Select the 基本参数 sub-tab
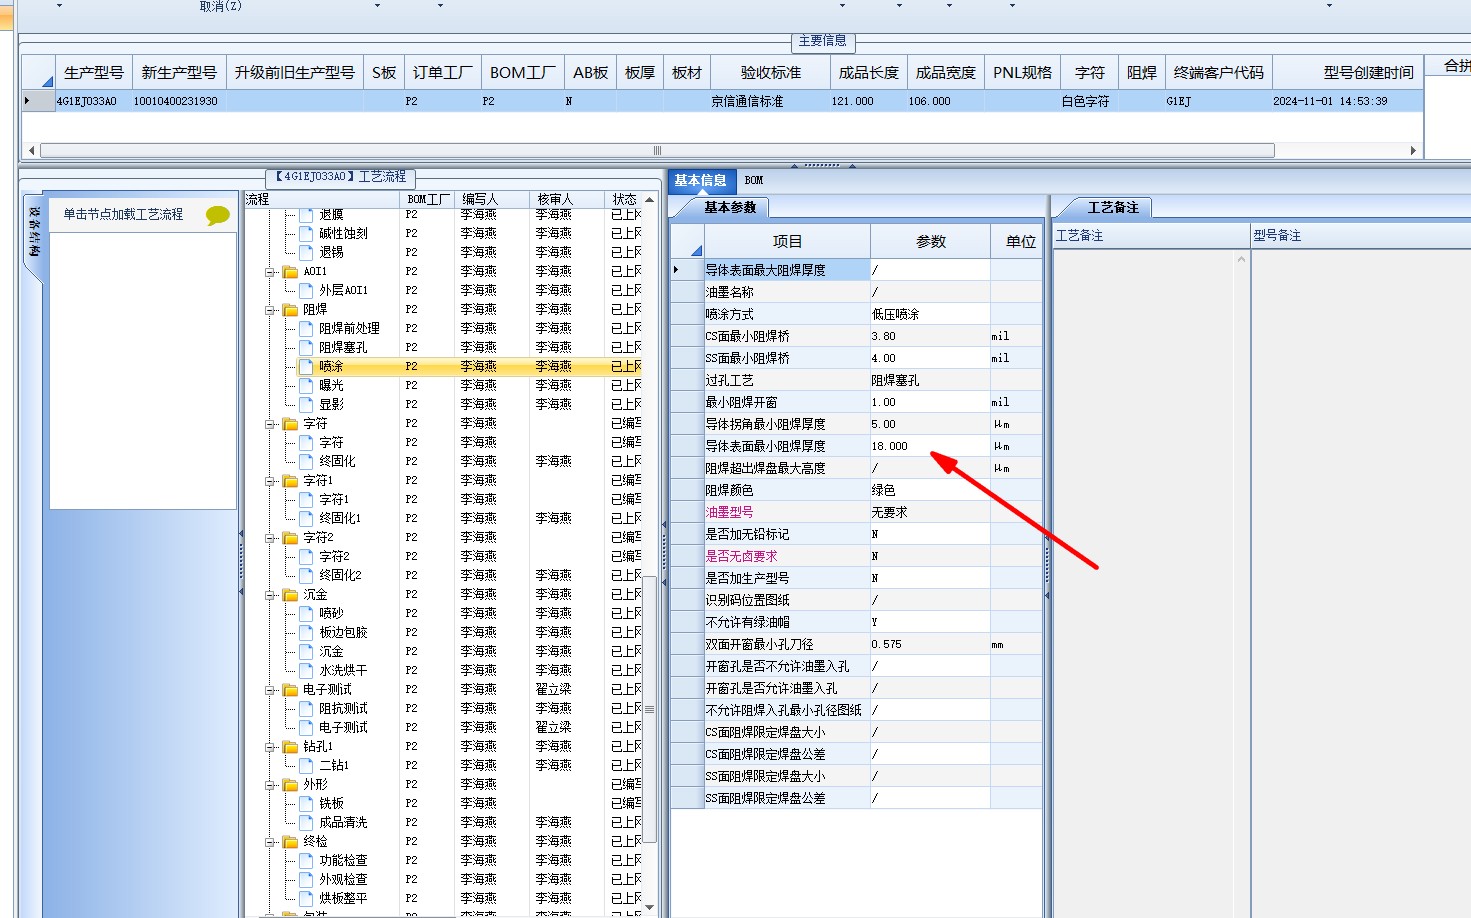This screenshot has height=918, width=1471. [730, 207]
